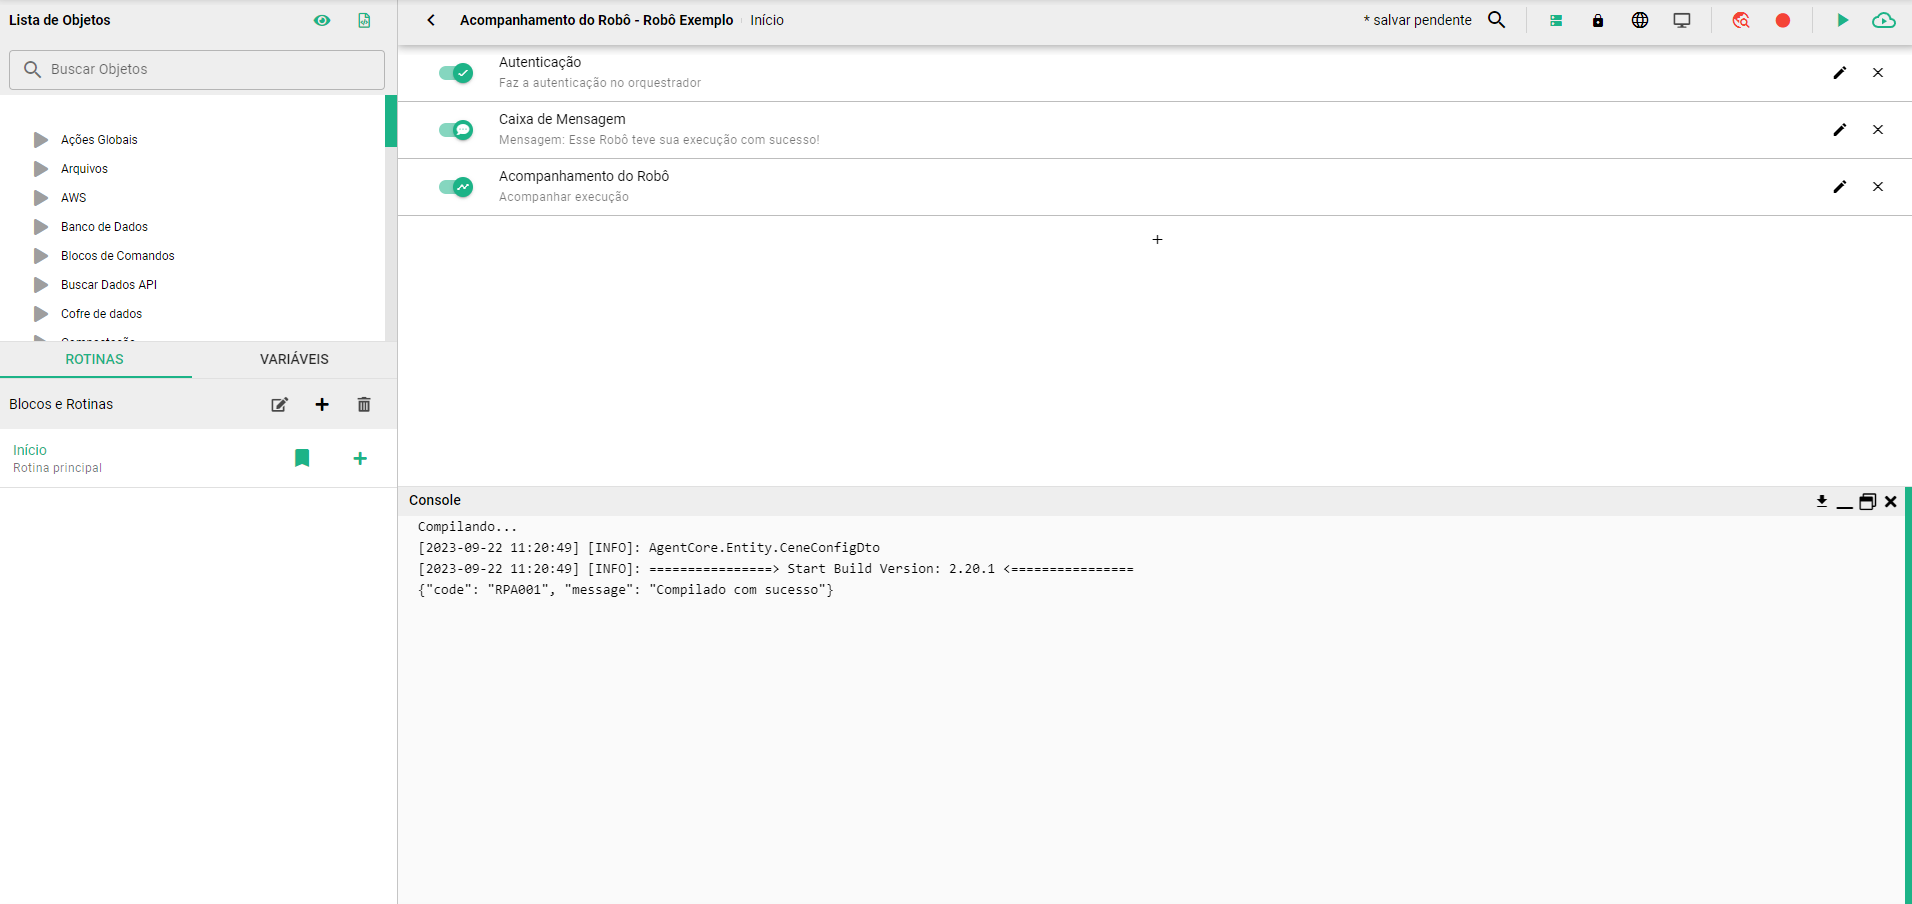Delete the Blocos e Rotinas trash icon
Image resolution: width=1912 pixels, height=904 pixels.
pyautogui.click(x=364, y=405)
